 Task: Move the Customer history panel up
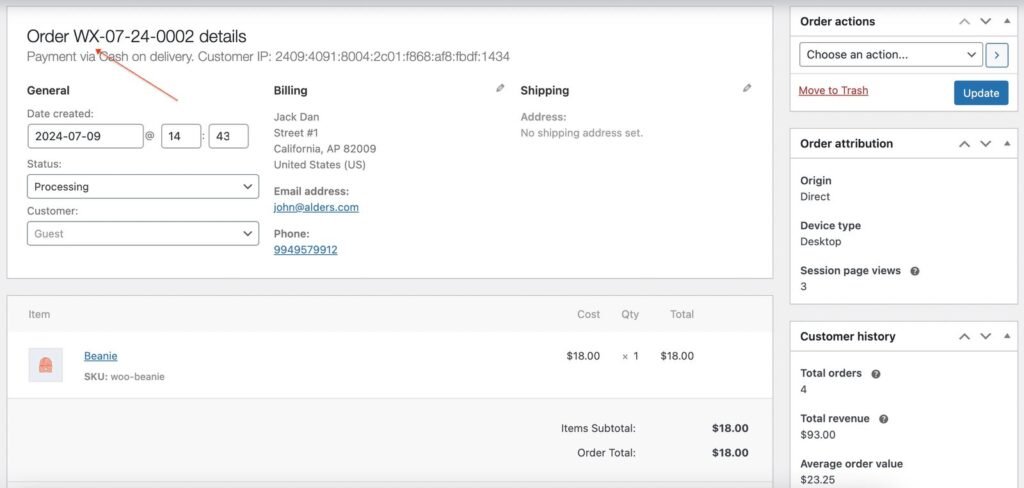click(x=964, y=337)
